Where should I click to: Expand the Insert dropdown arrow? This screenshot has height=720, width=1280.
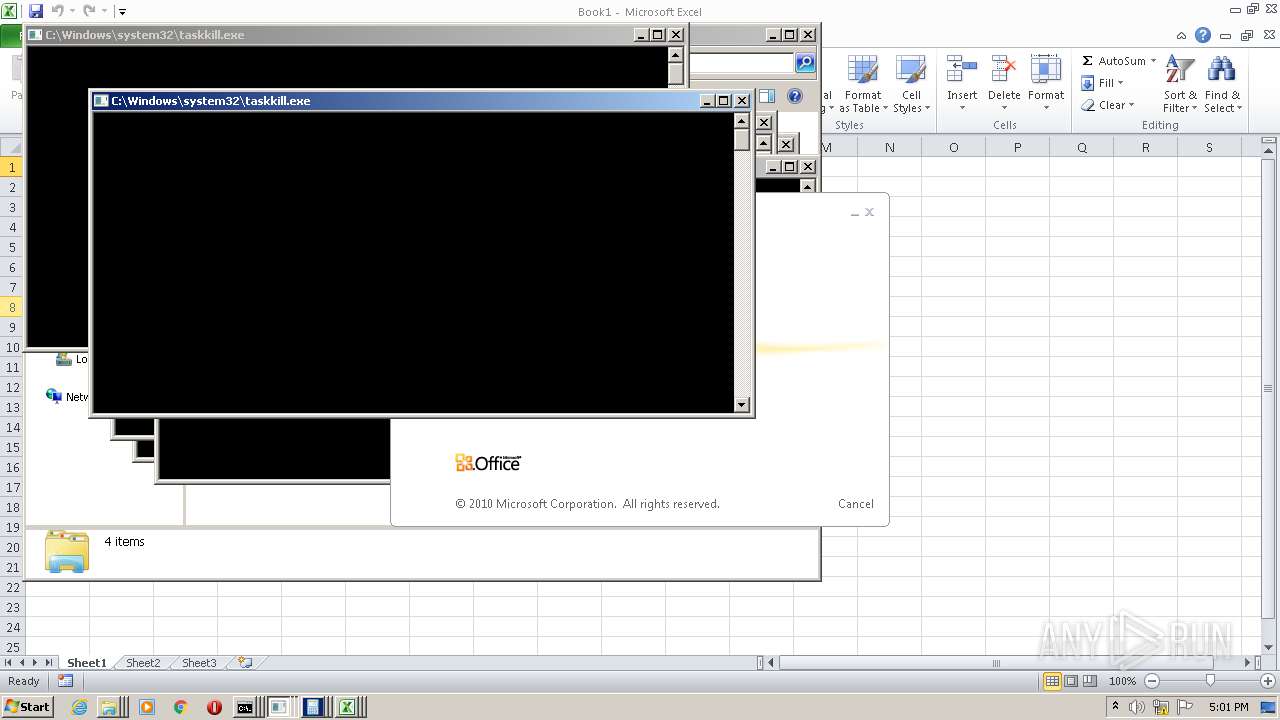[x=962, y=107]
